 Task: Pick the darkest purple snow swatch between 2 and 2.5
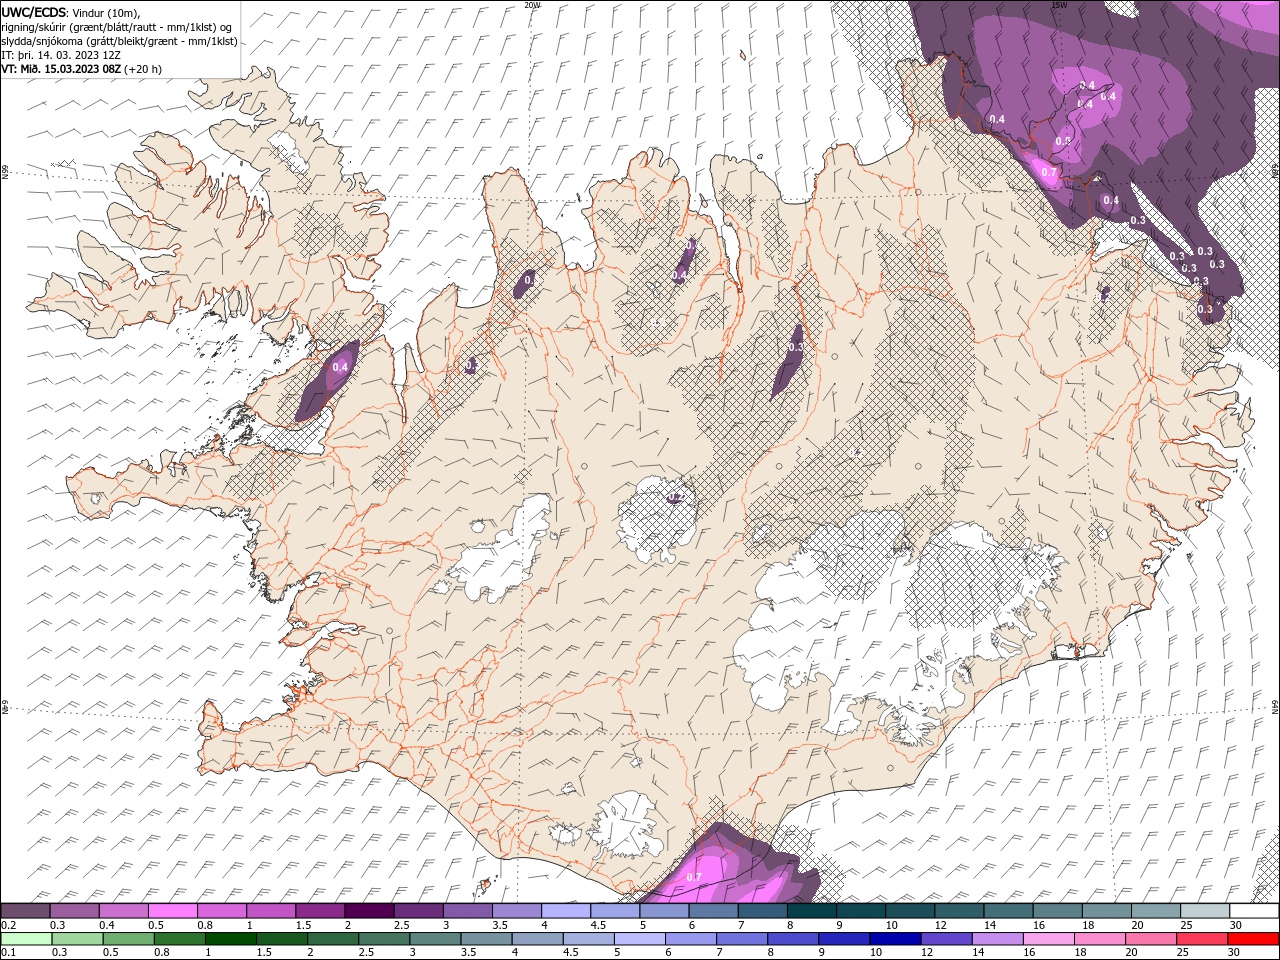coord(369,911)
